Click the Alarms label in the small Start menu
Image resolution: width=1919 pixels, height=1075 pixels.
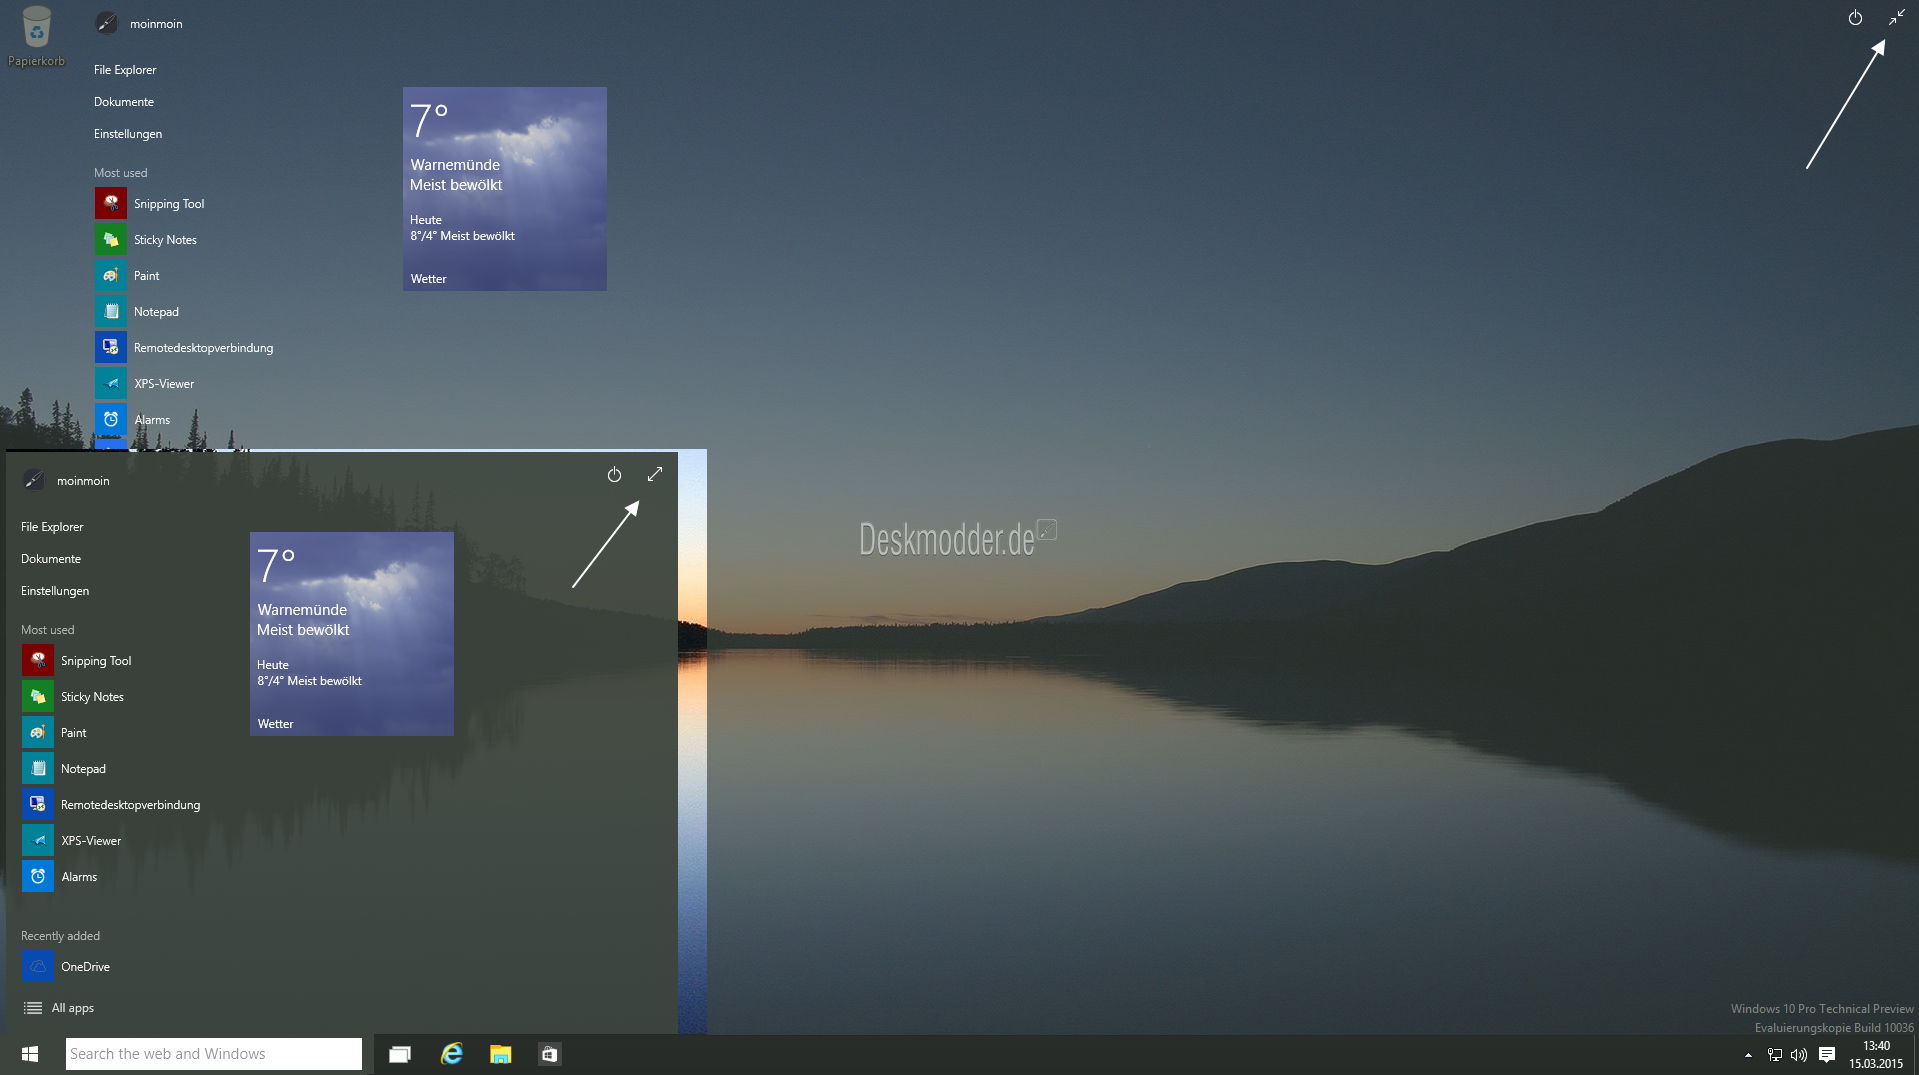pyautogui.click(x=79, y=877)
